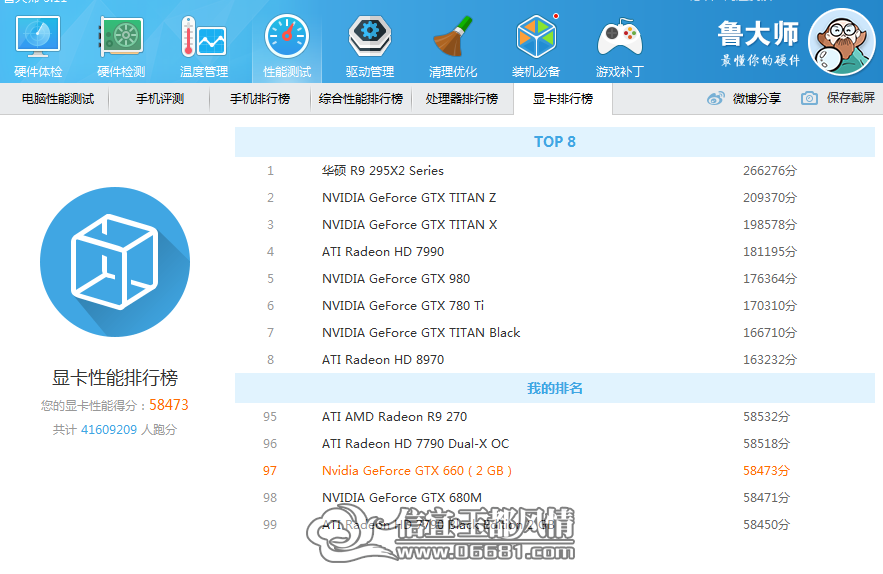
Task: Select NVIDIA GeForce GTX TITAN Z row
Action: 555,198
